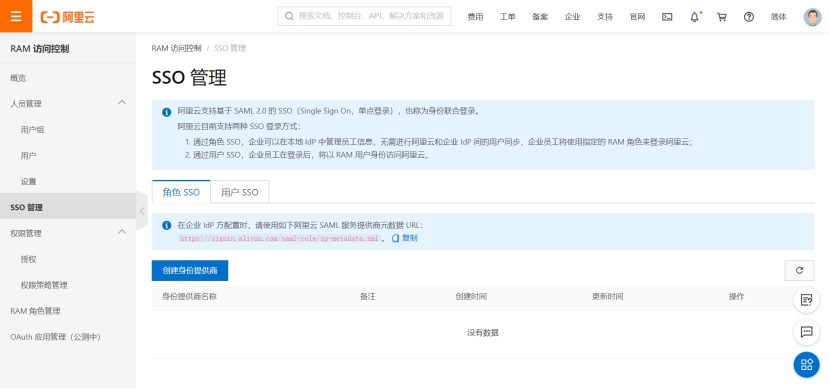Collapse the sidebar with the arrow handle
The width and height of the screenshot is (830, 389).
tap(141, 211)
